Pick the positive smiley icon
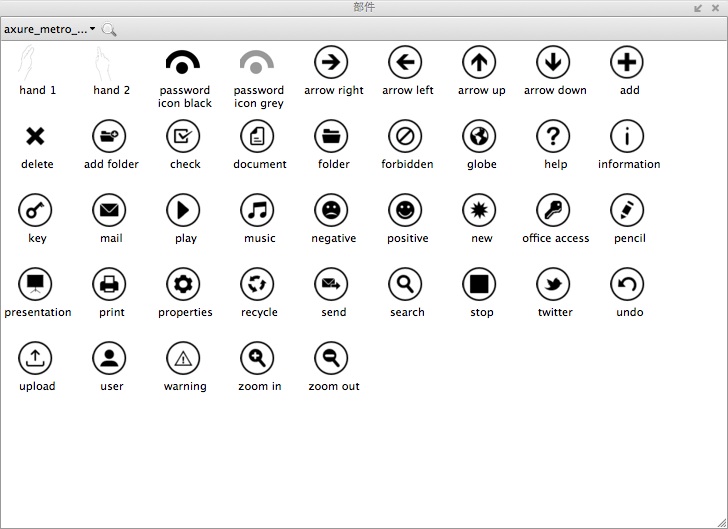728x529 pixels. coord(405,210)
